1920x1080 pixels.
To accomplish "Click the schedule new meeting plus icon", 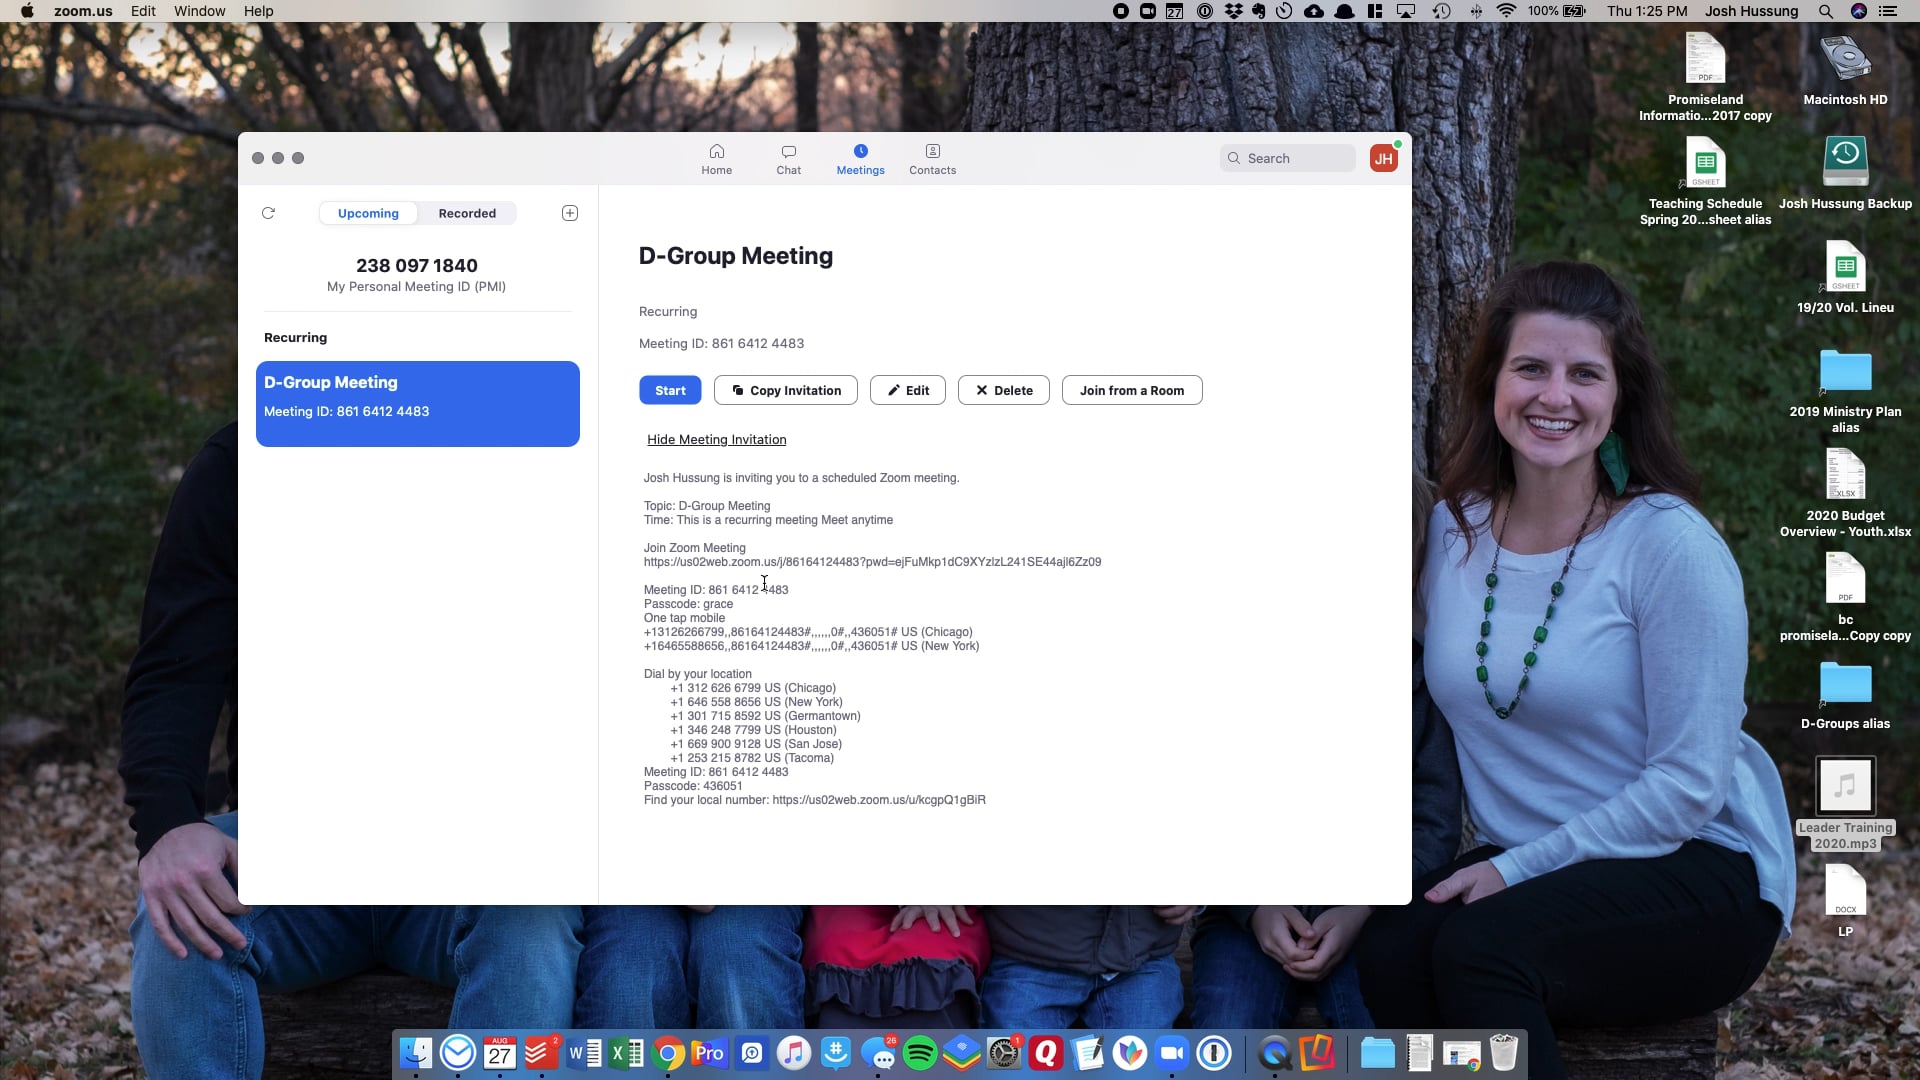I will [570, 213].
